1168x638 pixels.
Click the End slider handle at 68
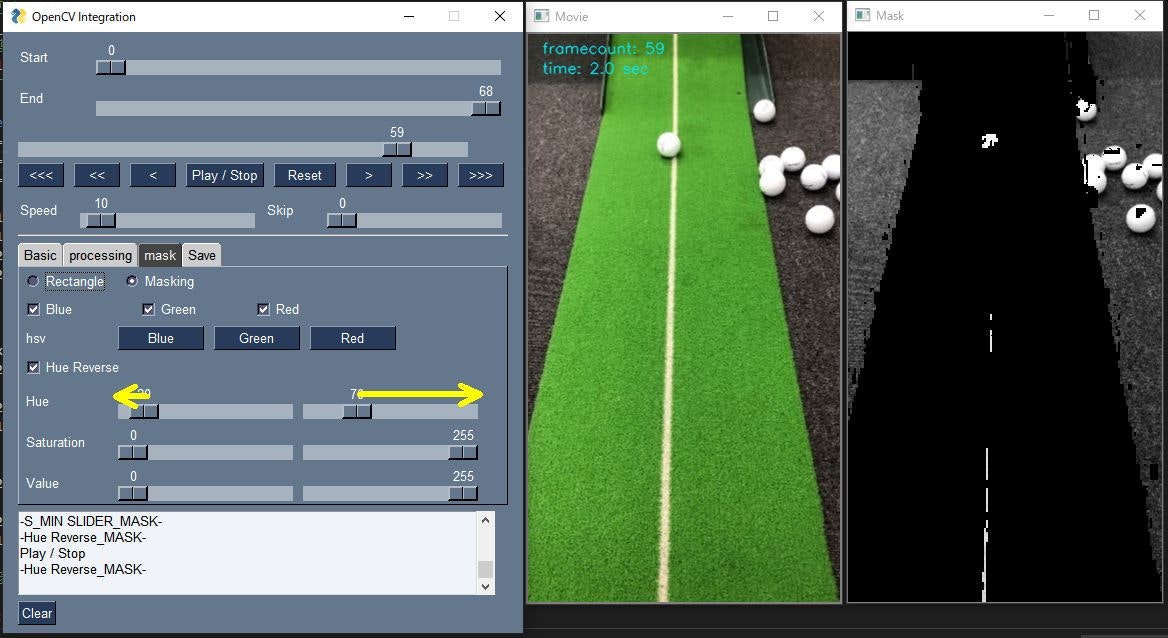pyautogui.click(x=486, y=108)
